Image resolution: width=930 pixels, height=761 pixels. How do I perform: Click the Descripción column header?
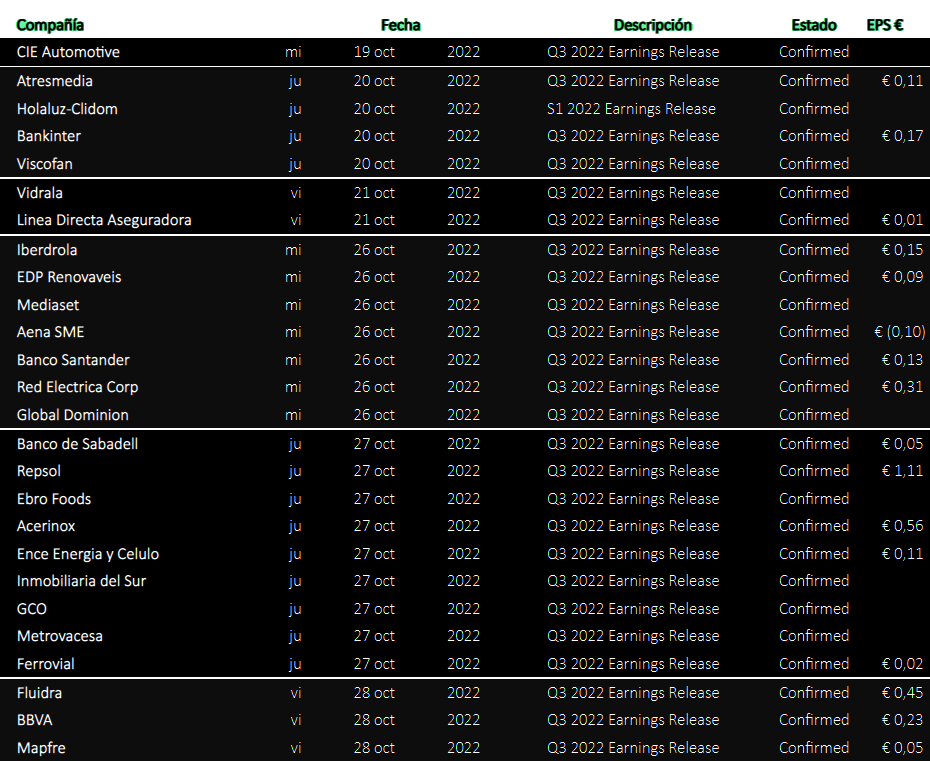click(652, 25)
